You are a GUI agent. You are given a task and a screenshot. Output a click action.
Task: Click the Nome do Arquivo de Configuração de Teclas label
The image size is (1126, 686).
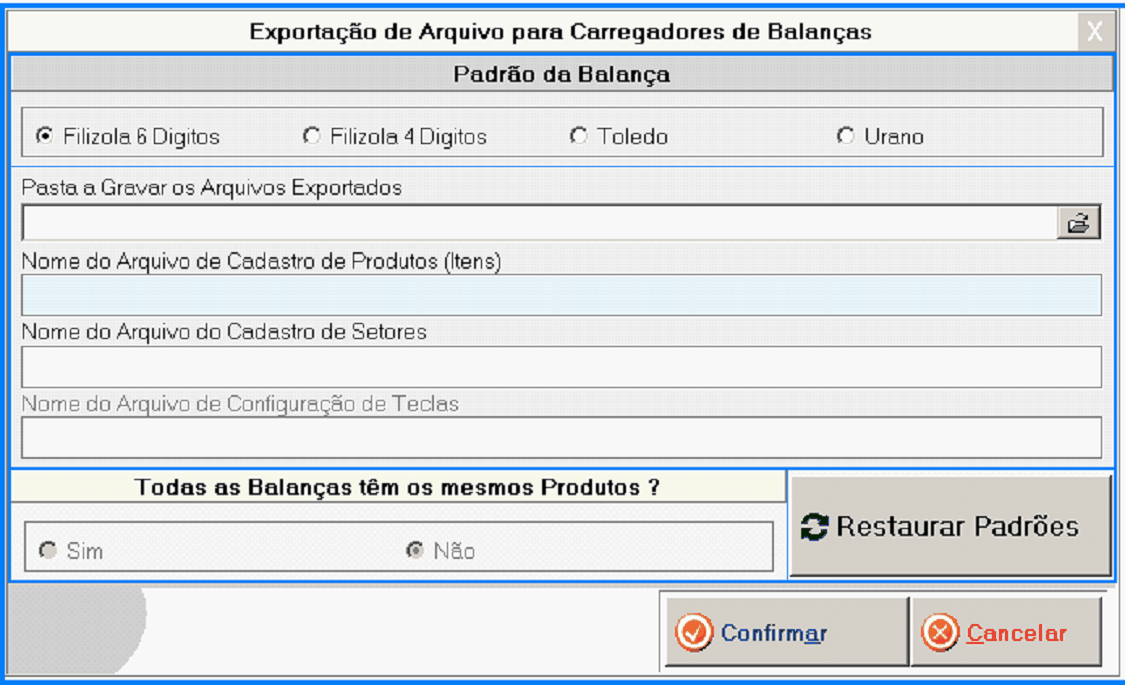(240, 404)
